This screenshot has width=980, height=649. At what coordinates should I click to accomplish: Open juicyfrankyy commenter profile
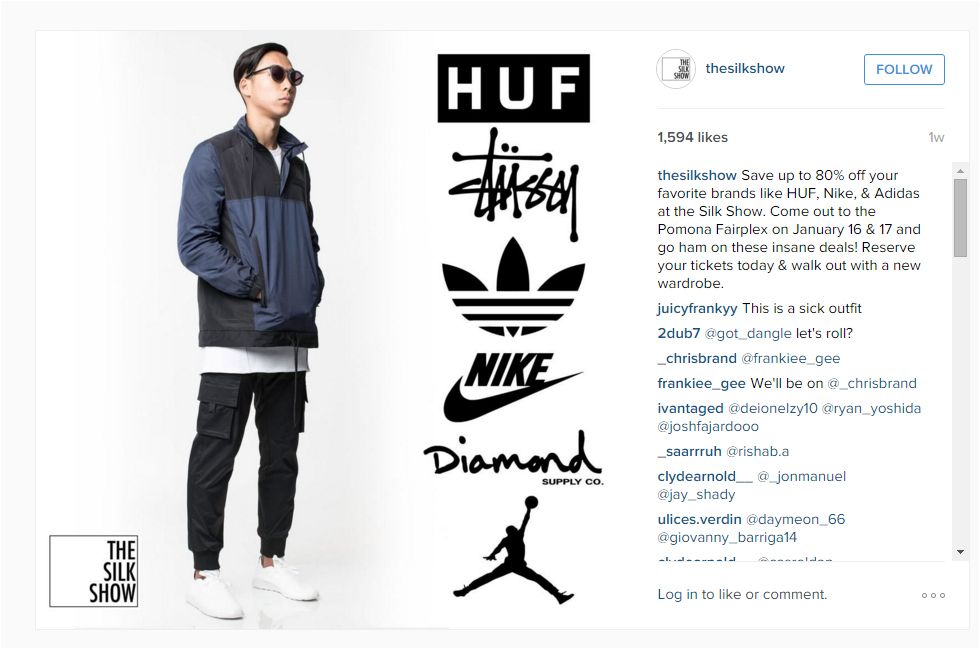[698, 308]
